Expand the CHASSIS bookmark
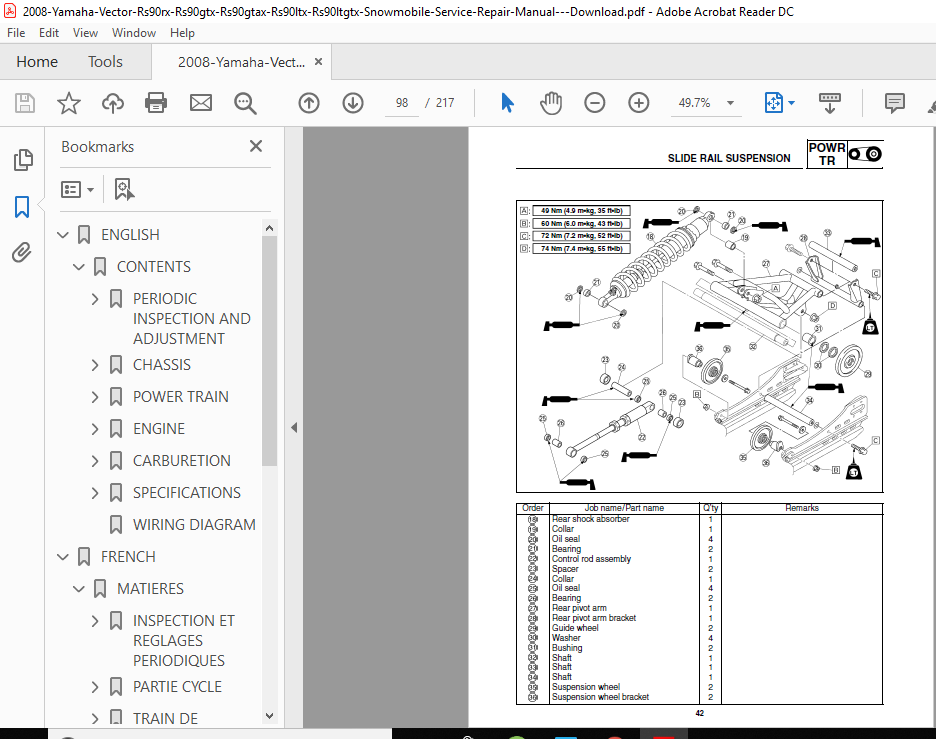The width and height of the screenshot is (936, 739). [x=95, y=365]
